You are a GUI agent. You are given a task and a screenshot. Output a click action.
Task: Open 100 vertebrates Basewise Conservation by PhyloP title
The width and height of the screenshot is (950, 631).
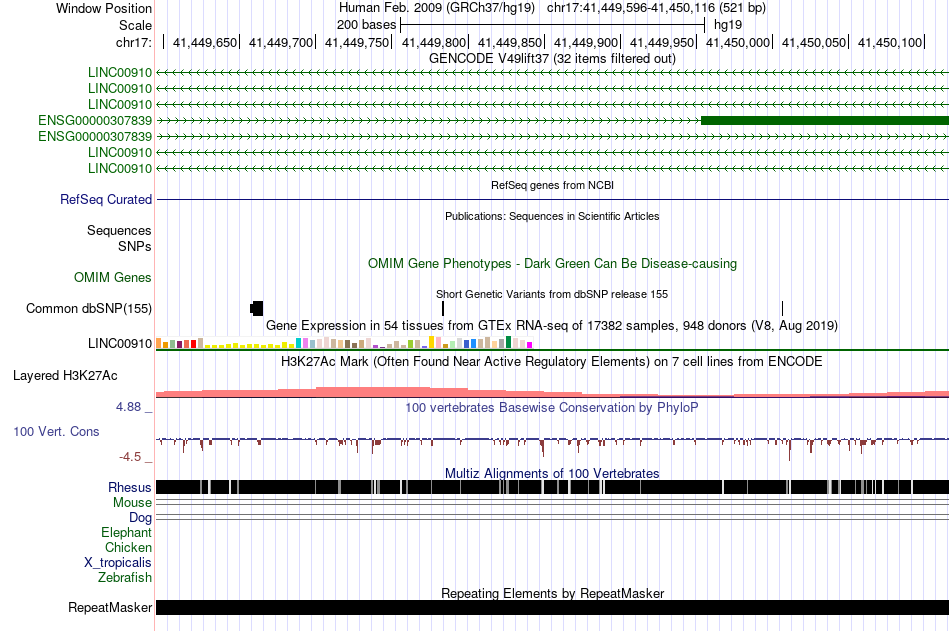pos(552,408)
